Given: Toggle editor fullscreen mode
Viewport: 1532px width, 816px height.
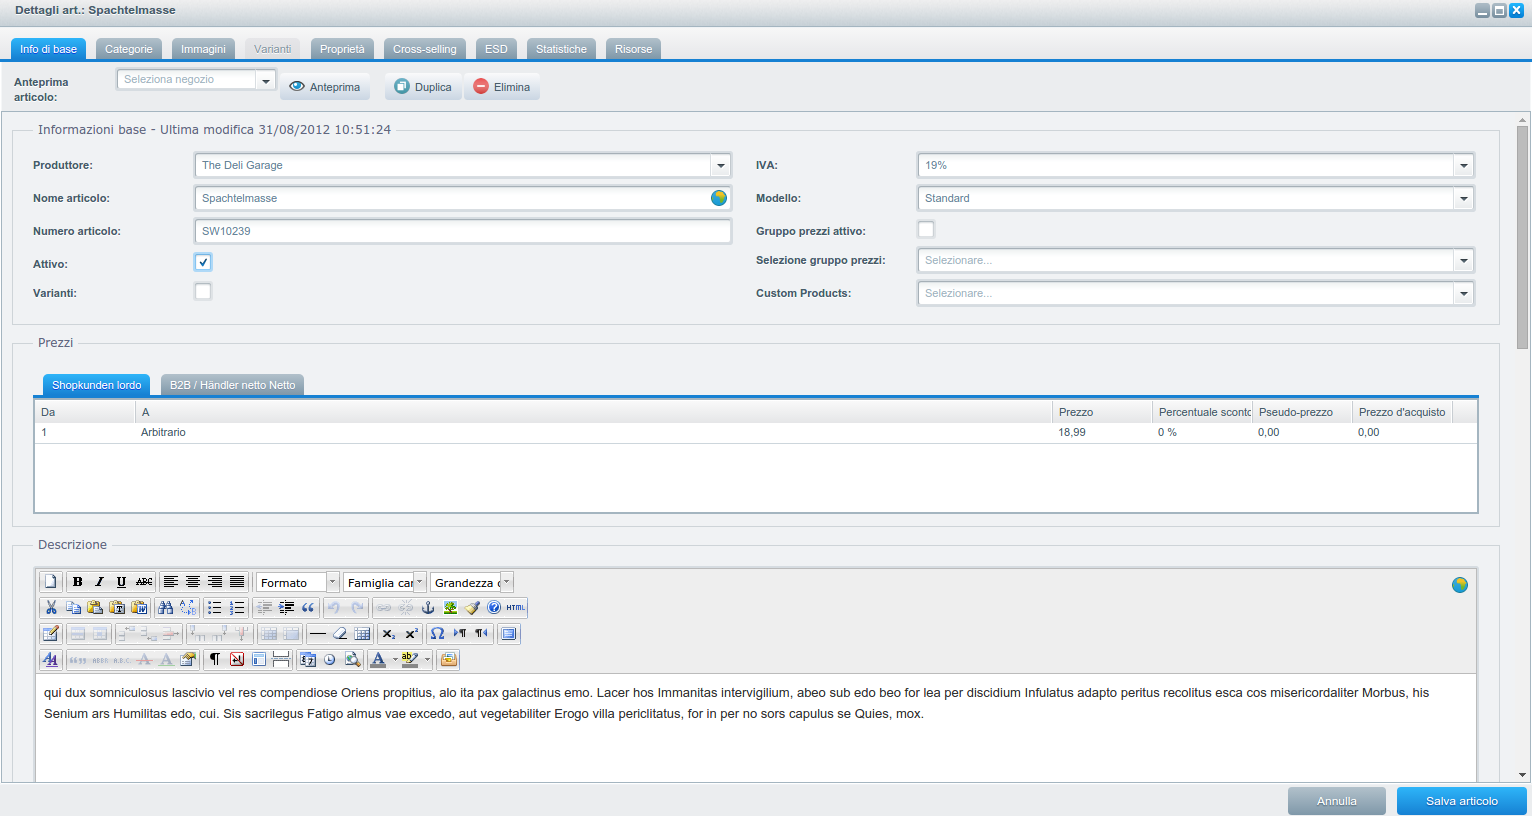Looking at the screenshot, I should point(509,634).
